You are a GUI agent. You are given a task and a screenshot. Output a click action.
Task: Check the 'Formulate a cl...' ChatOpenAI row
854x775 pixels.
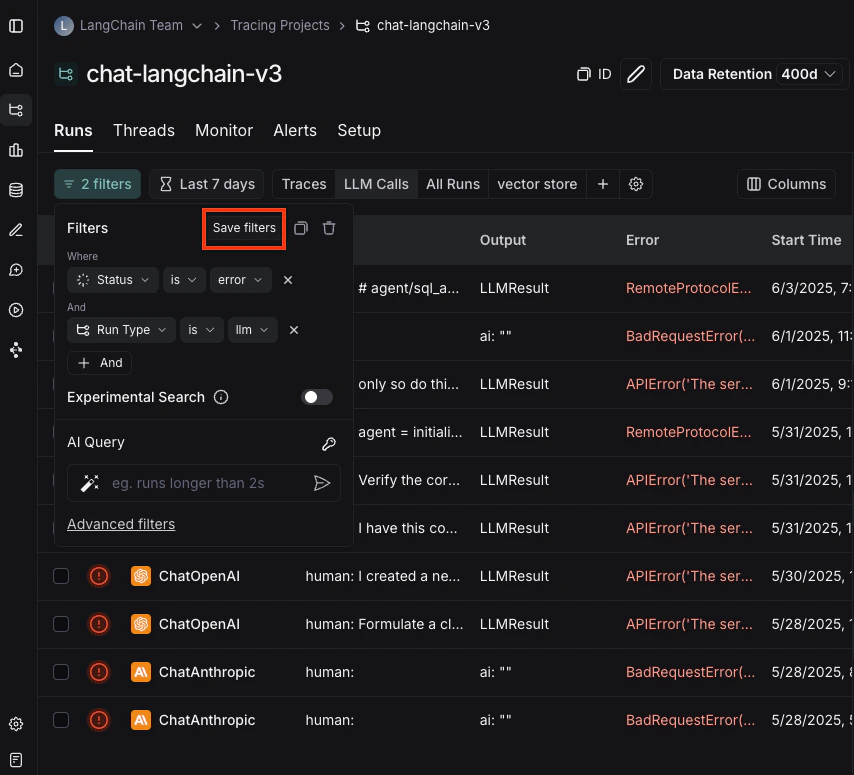(61, 624)
